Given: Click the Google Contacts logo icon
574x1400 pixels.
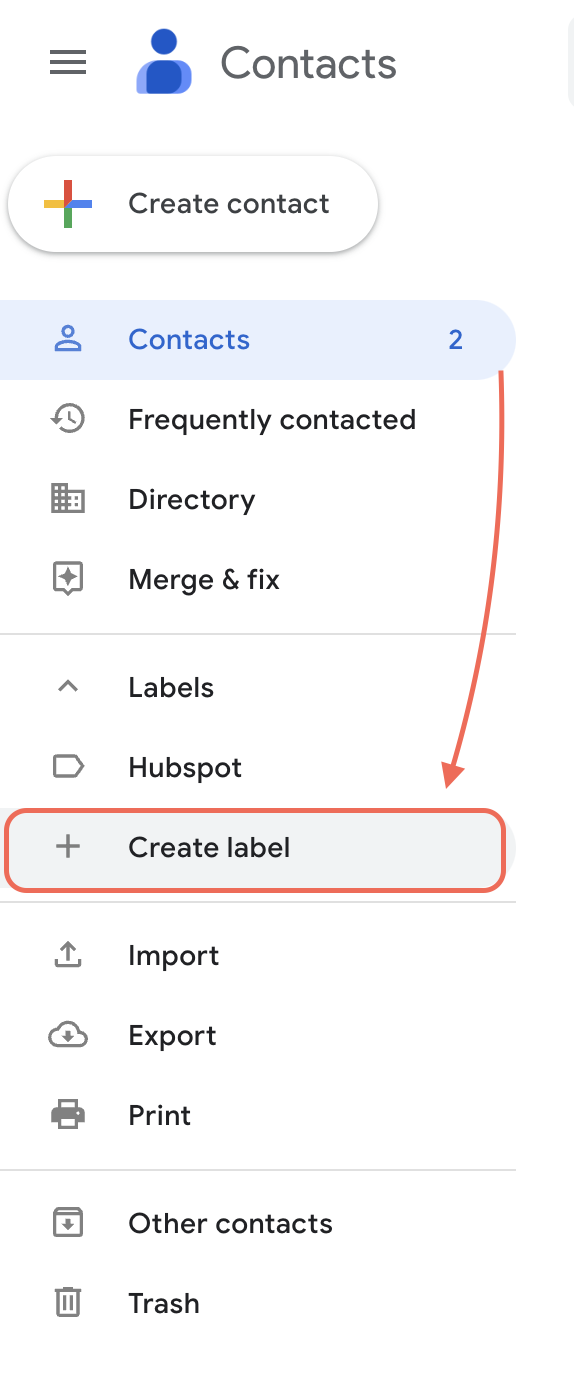Looking at the screenshot, I should [x=164, y=62].
